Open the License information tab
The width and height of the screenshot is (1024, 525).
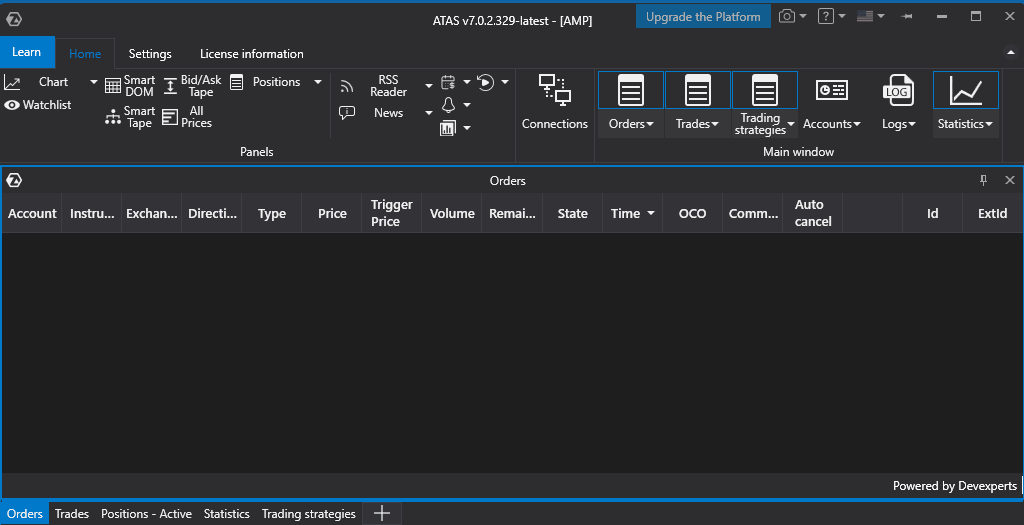251,54
